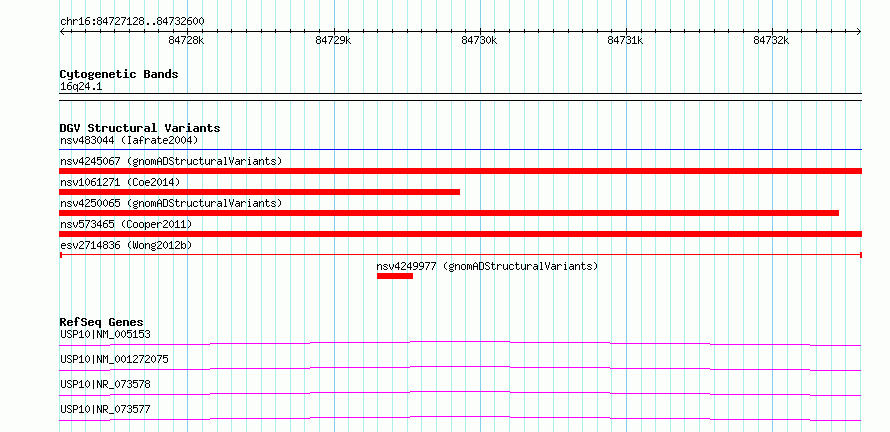Select the Cytogenetic Bands track title
The width and height of the screenshot is (890, 432).
(119, 74)
